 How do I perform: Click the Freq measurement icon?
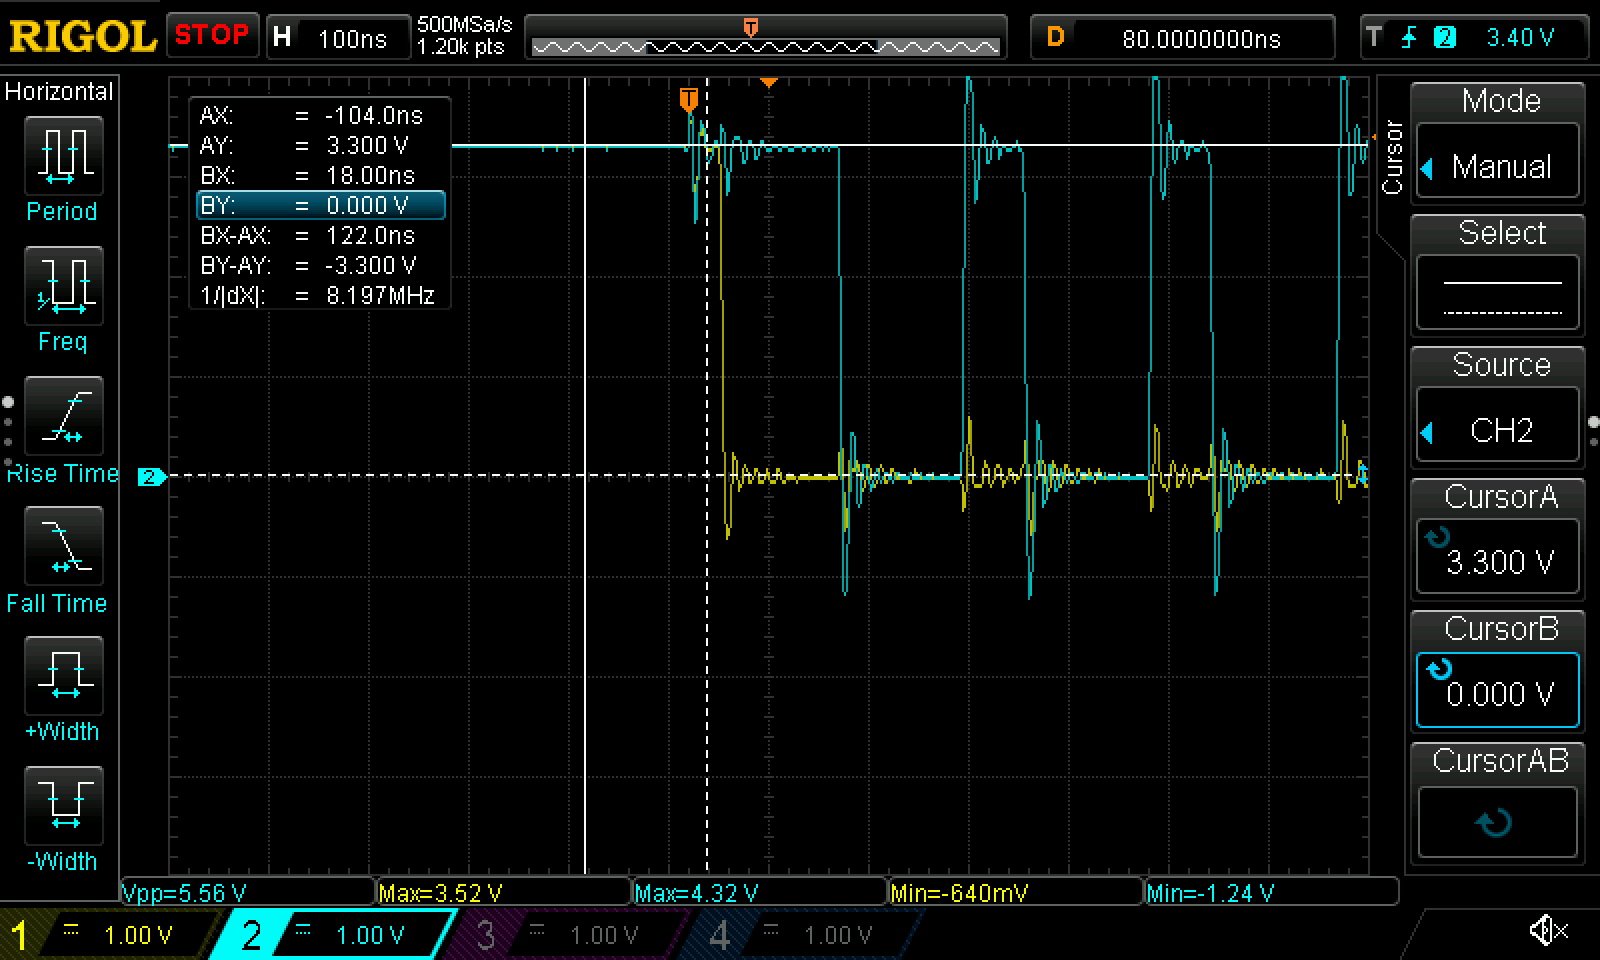(x=63, y=286)
